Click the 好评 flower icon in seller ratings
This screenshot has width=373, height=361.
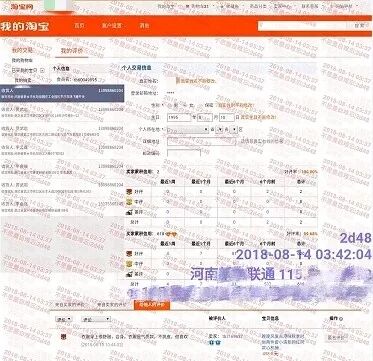pyautogui.click(x=130, y=254)
